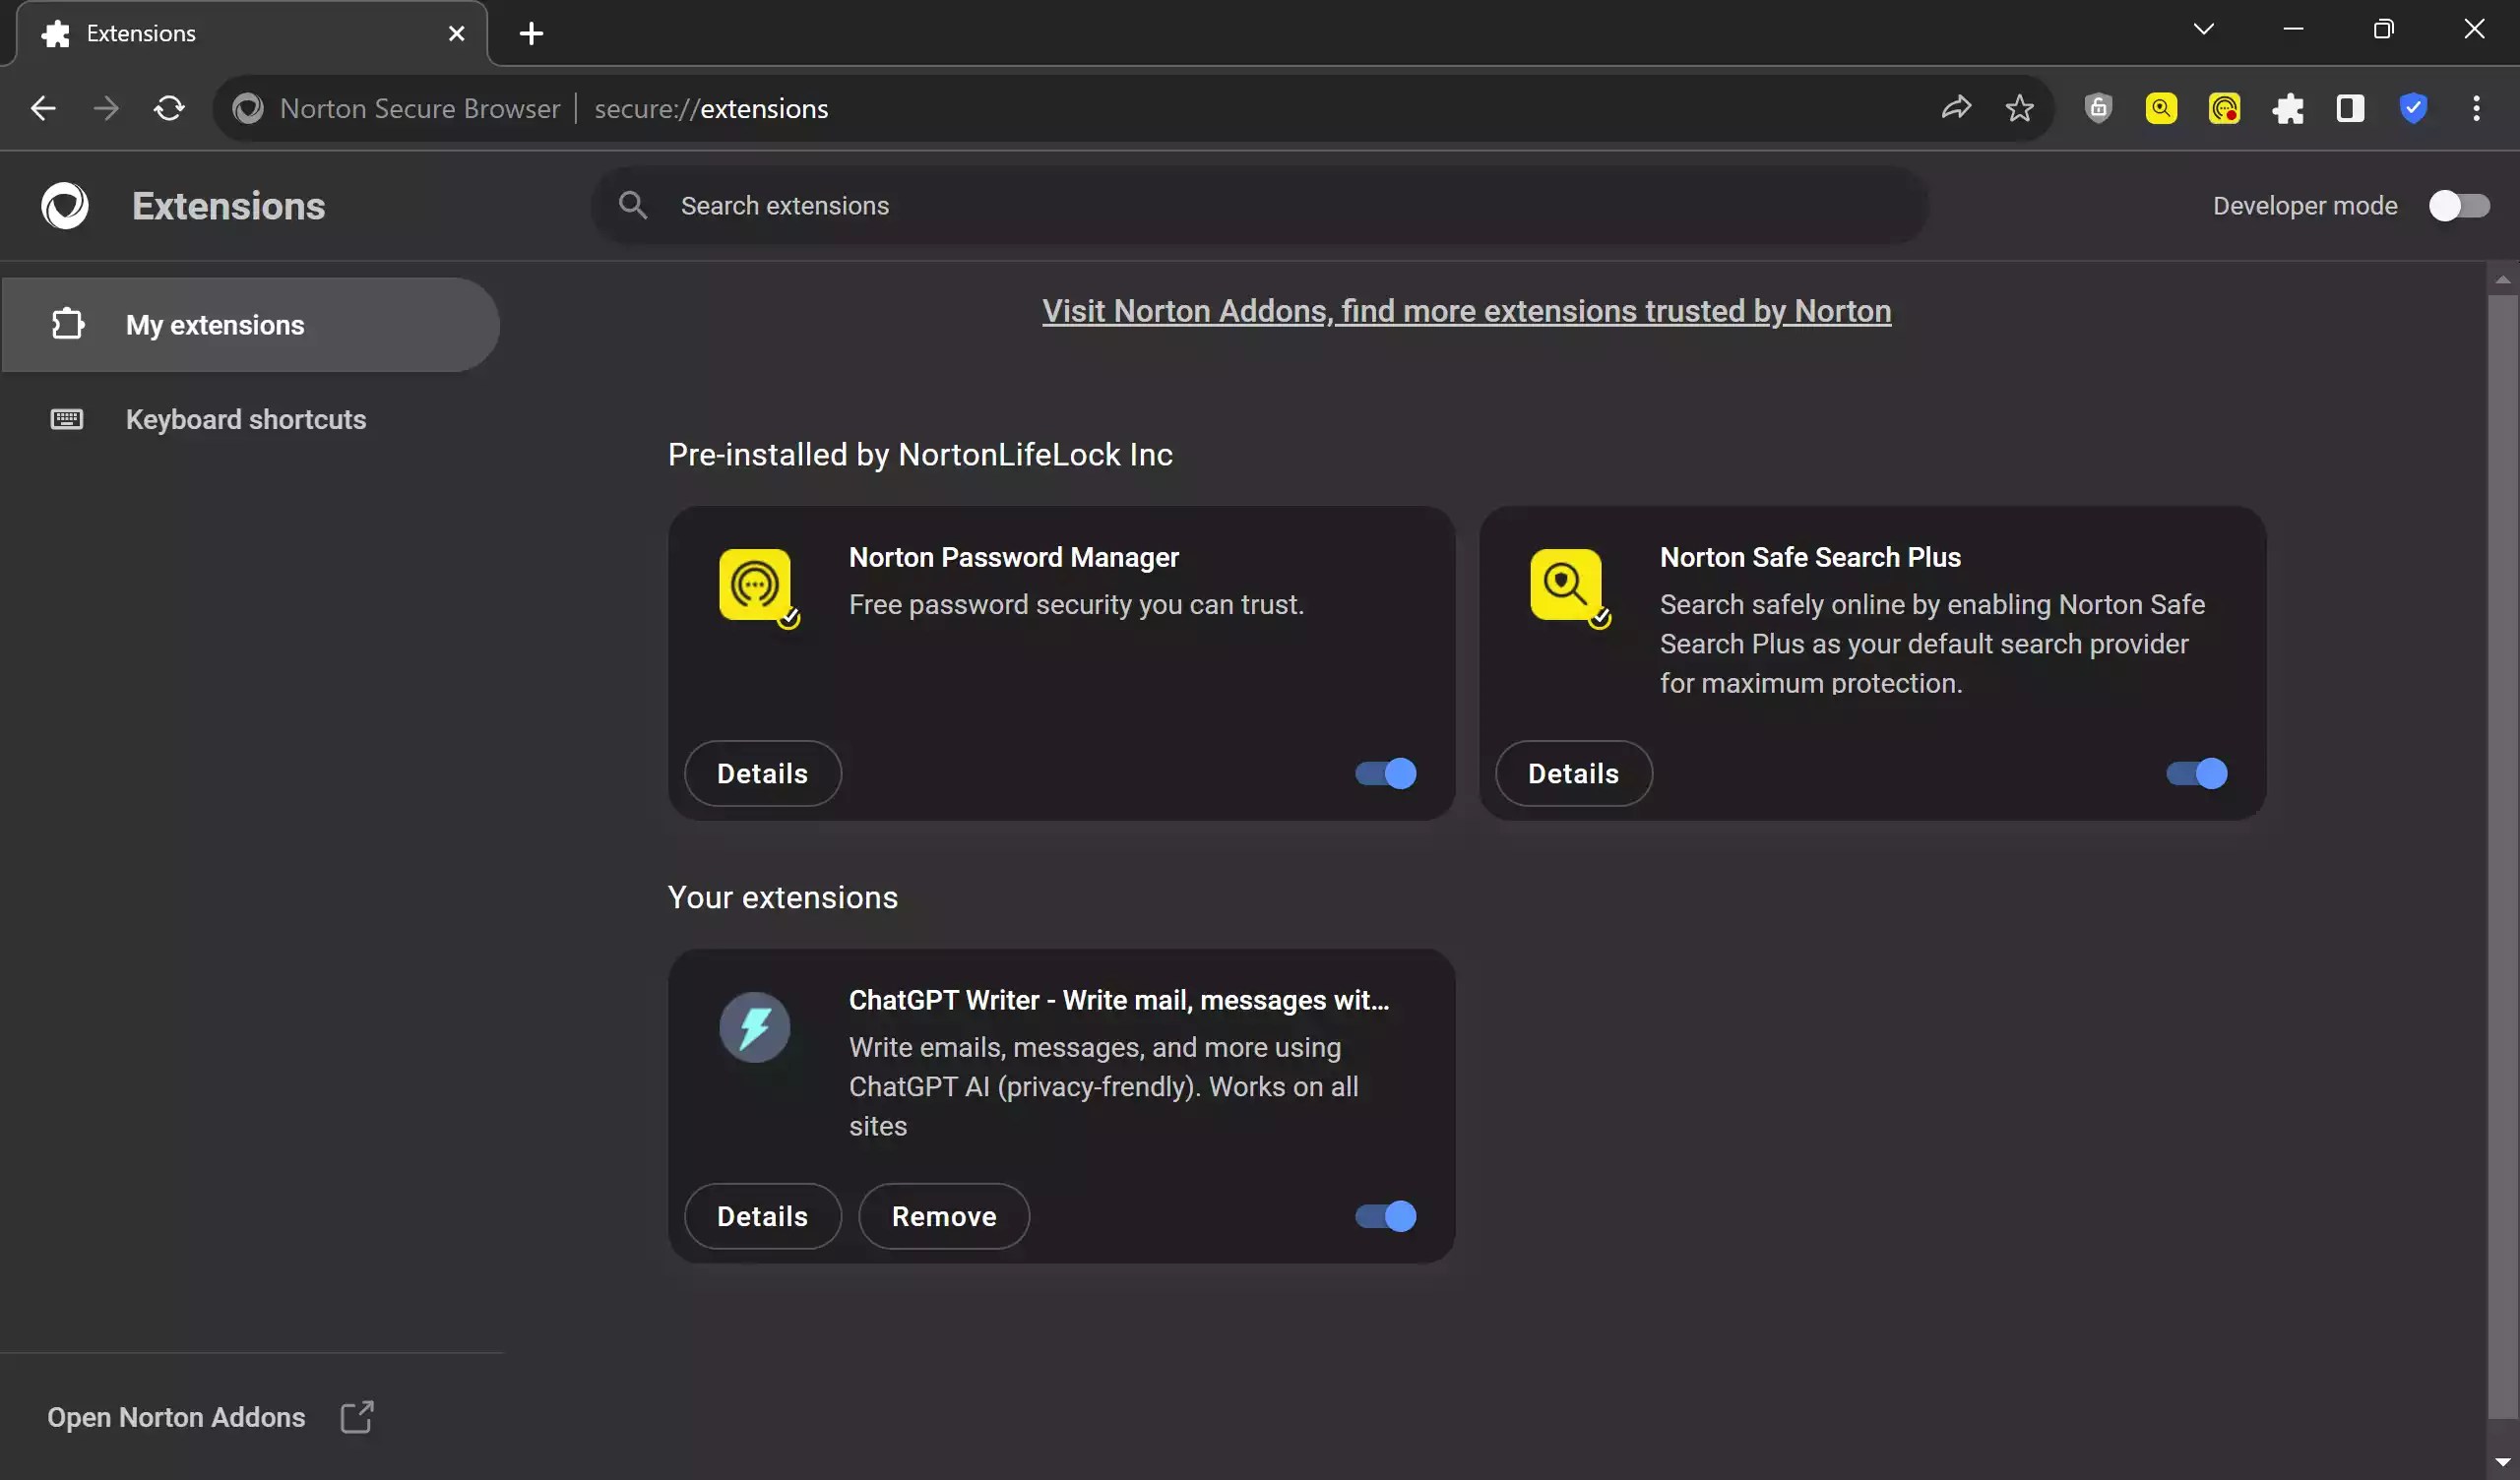The image size is (2520, 1480).
Task: Open the Norton Password Manager toolbar icon
Action: pos(2223,108)
